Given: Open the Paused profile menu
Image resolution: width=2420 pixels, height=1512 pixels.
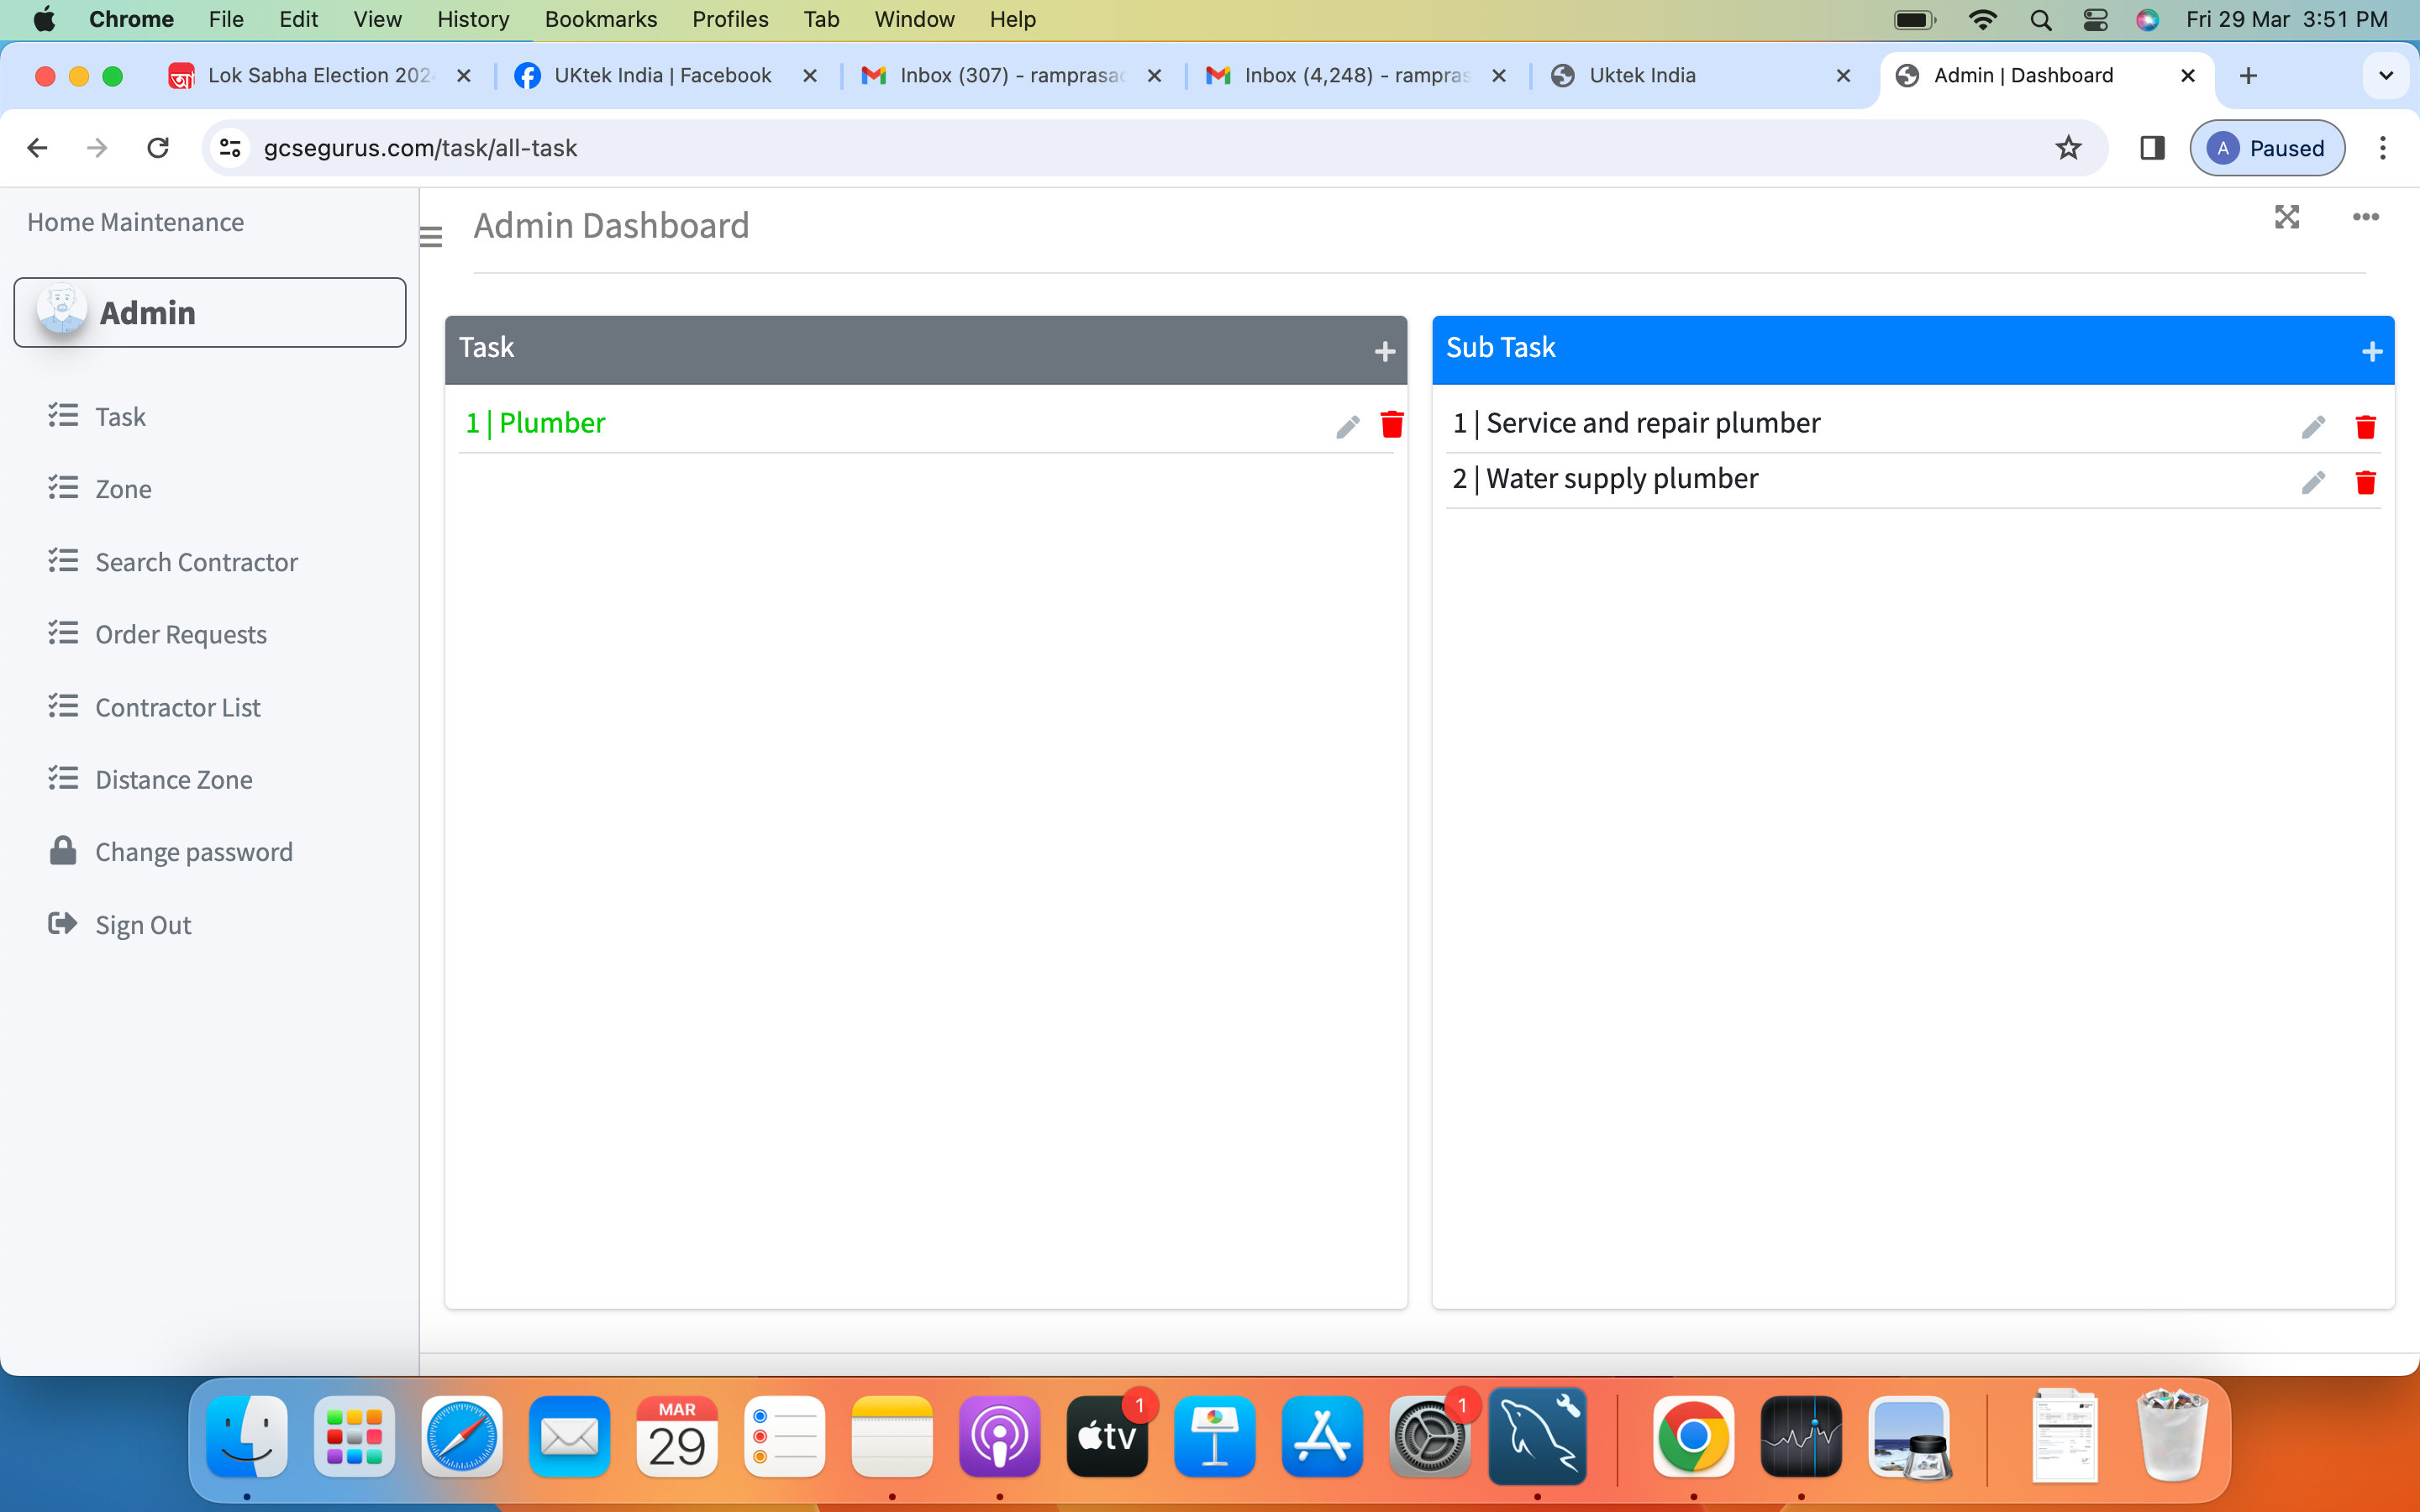Looking at the screenshot, I should pyautogui.click(x=2266, y=148).
